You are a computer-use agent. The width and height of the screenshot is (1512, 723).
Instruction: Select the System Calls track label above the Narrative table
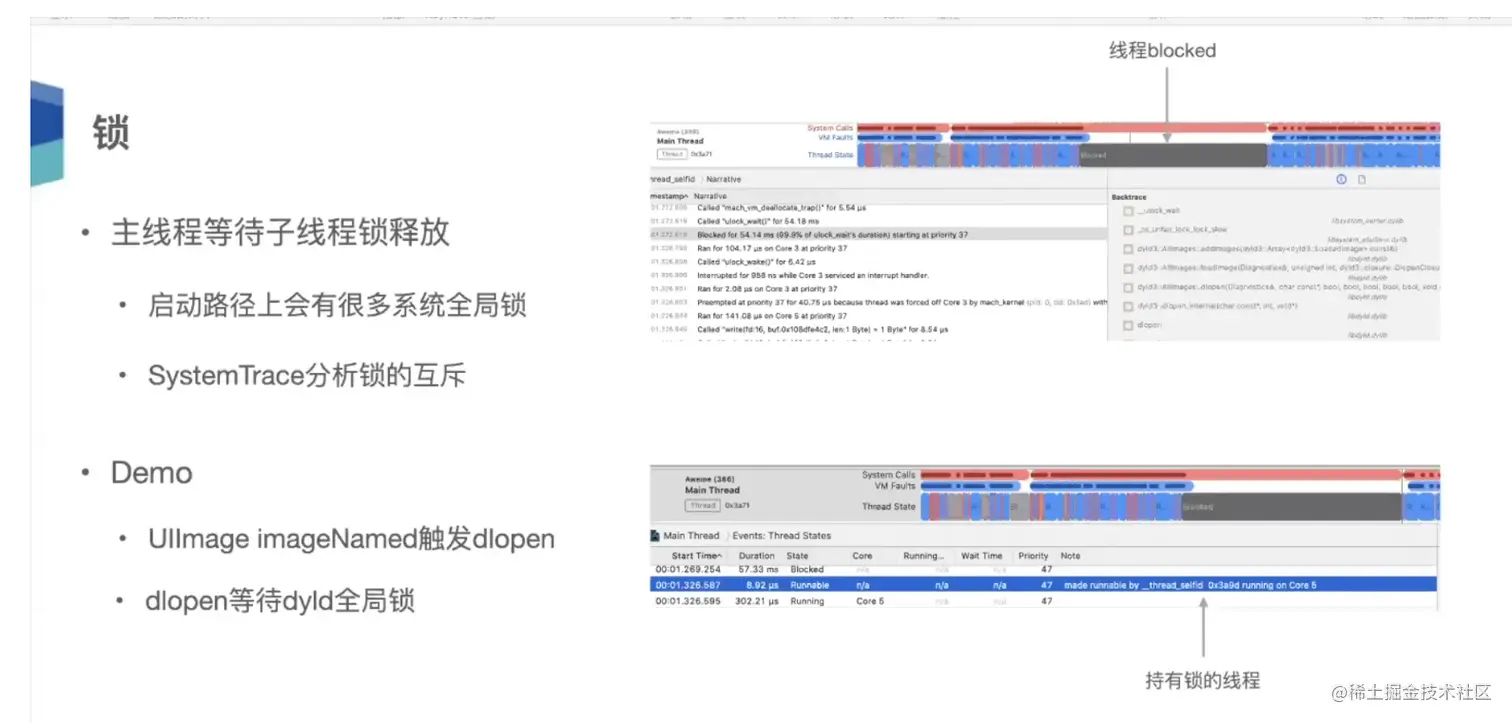830,128
